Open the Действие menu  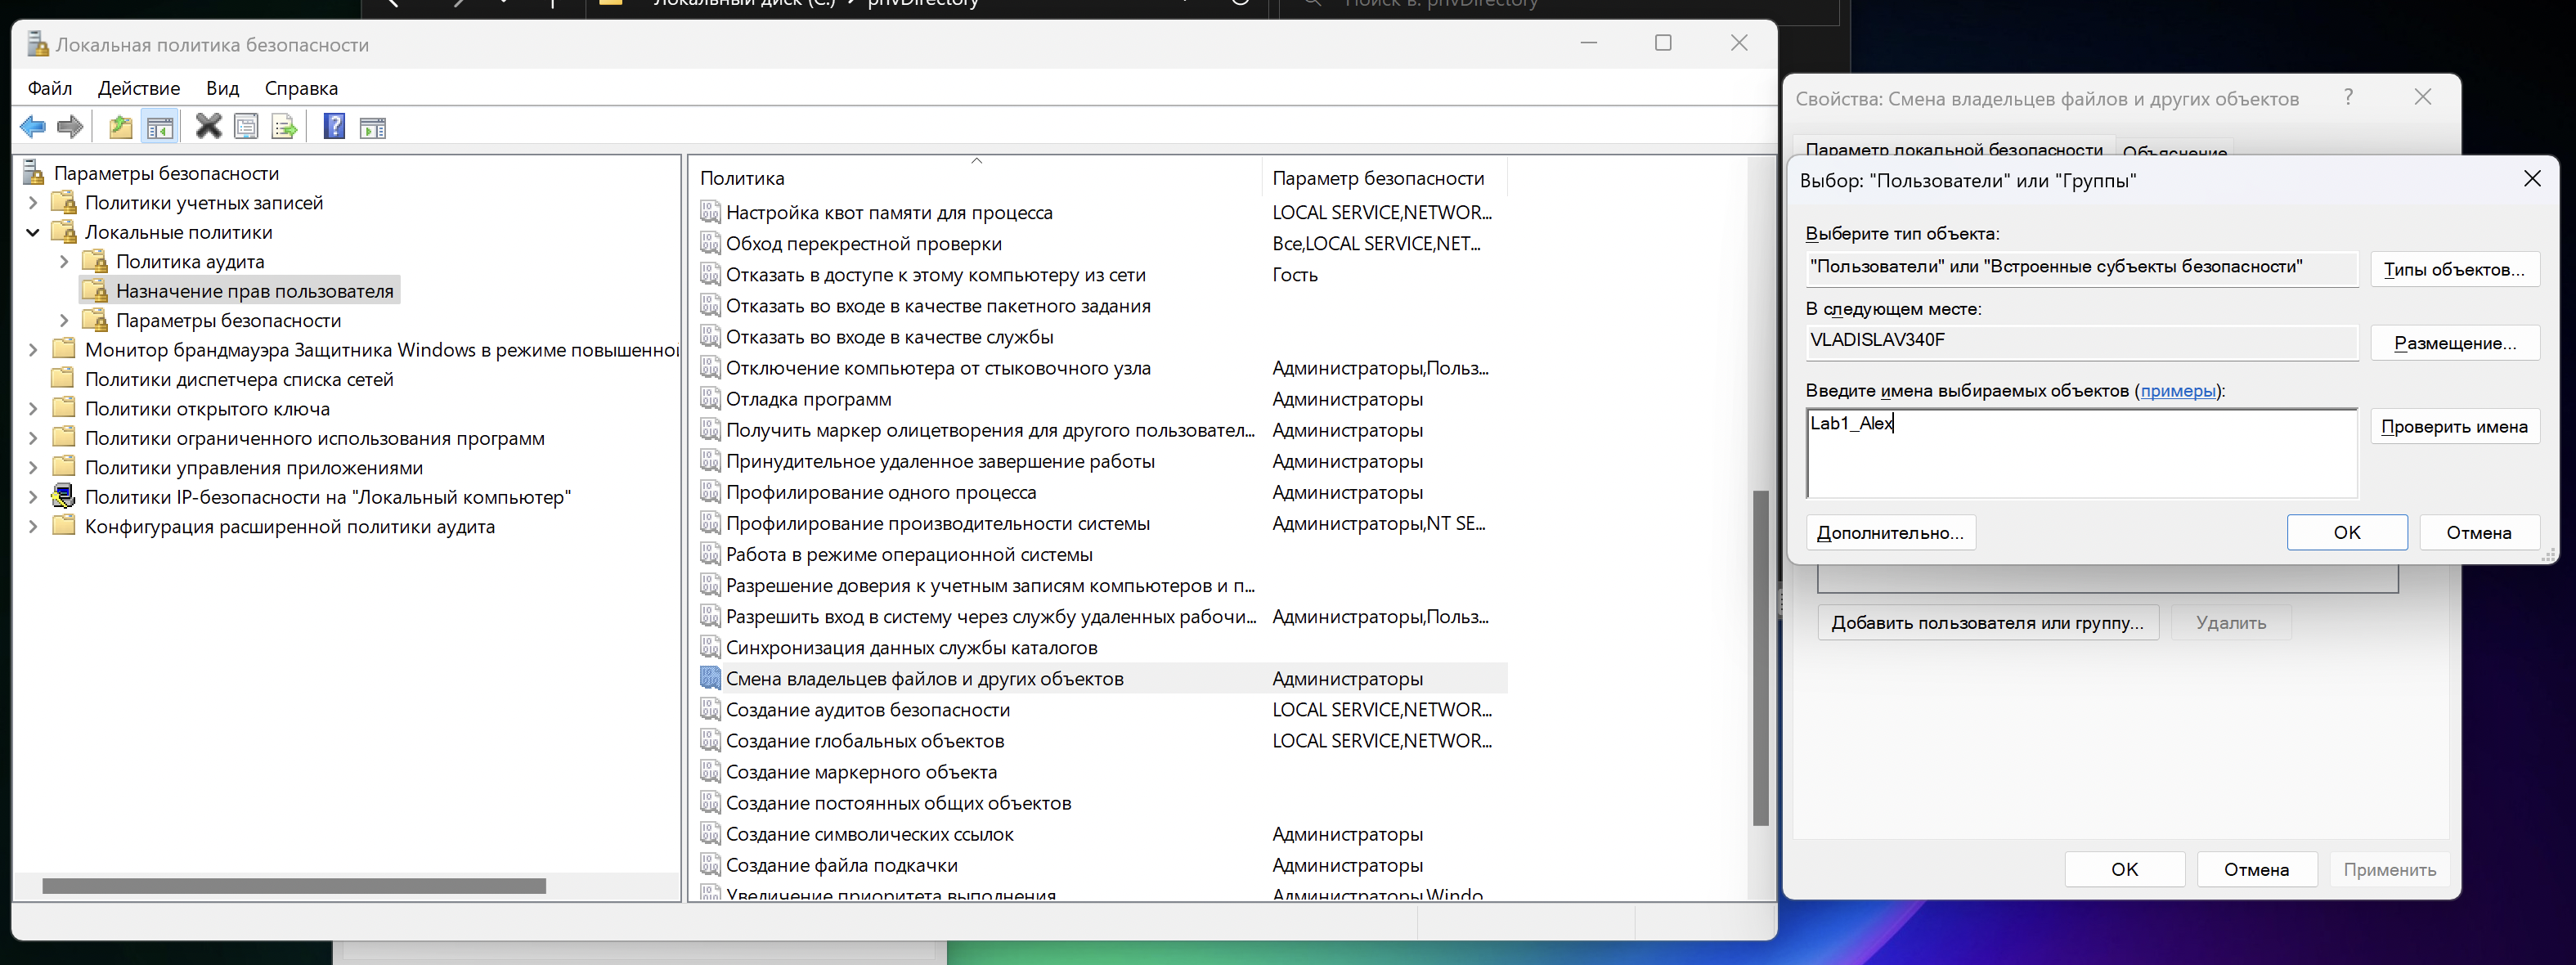coord(139,88)
